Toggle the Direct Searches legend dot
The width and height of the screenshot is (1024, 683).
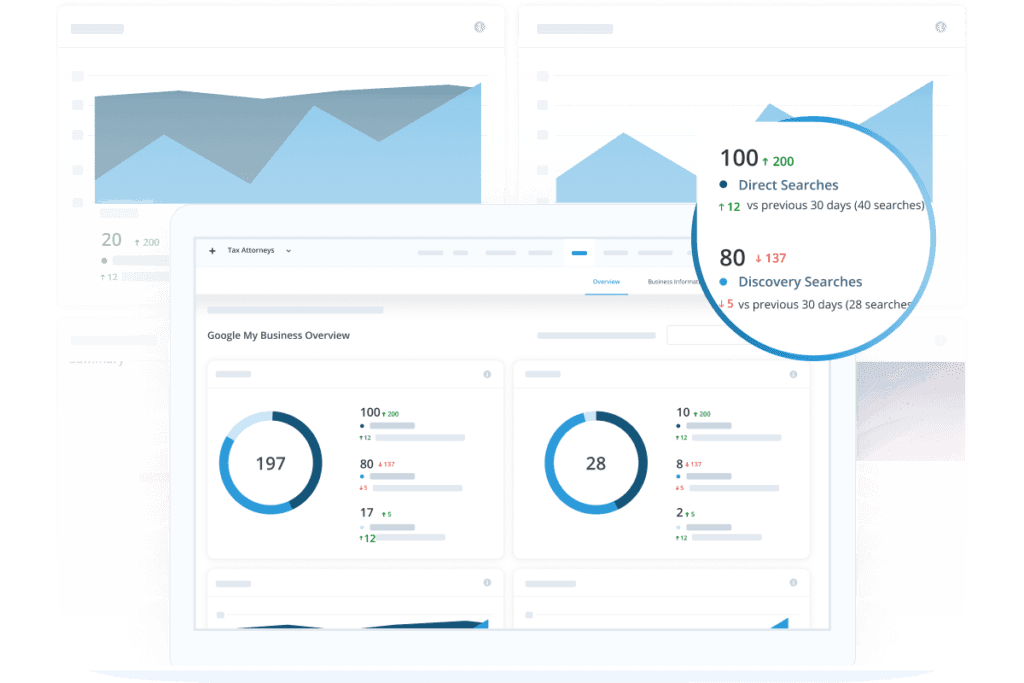tap(724, 183)
